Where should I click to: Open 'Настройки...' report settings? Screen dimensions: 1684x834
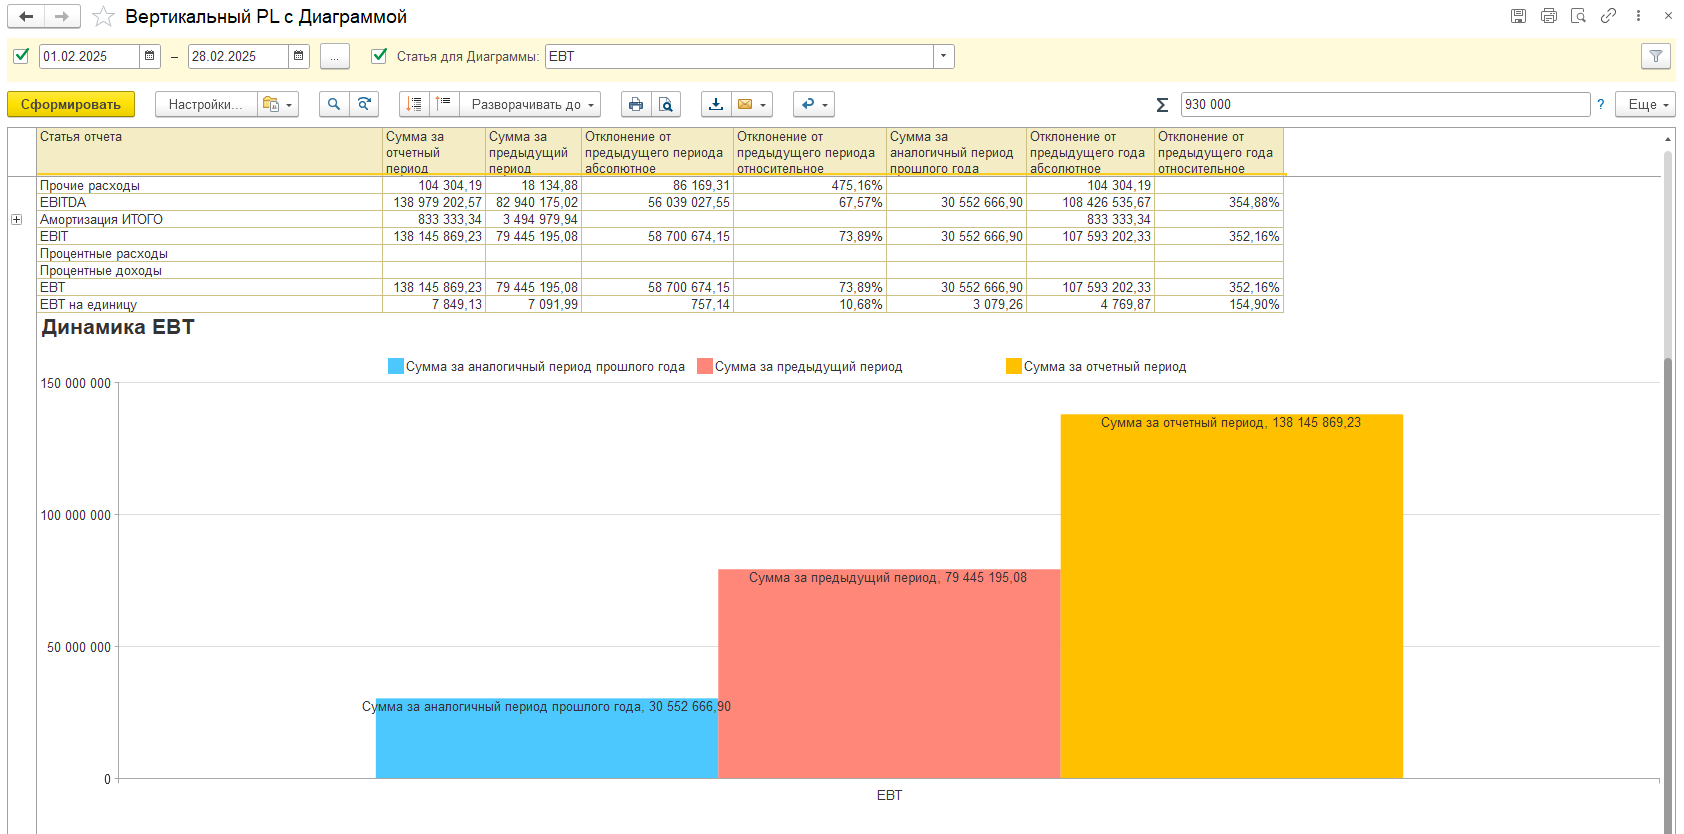click(205, 104)
